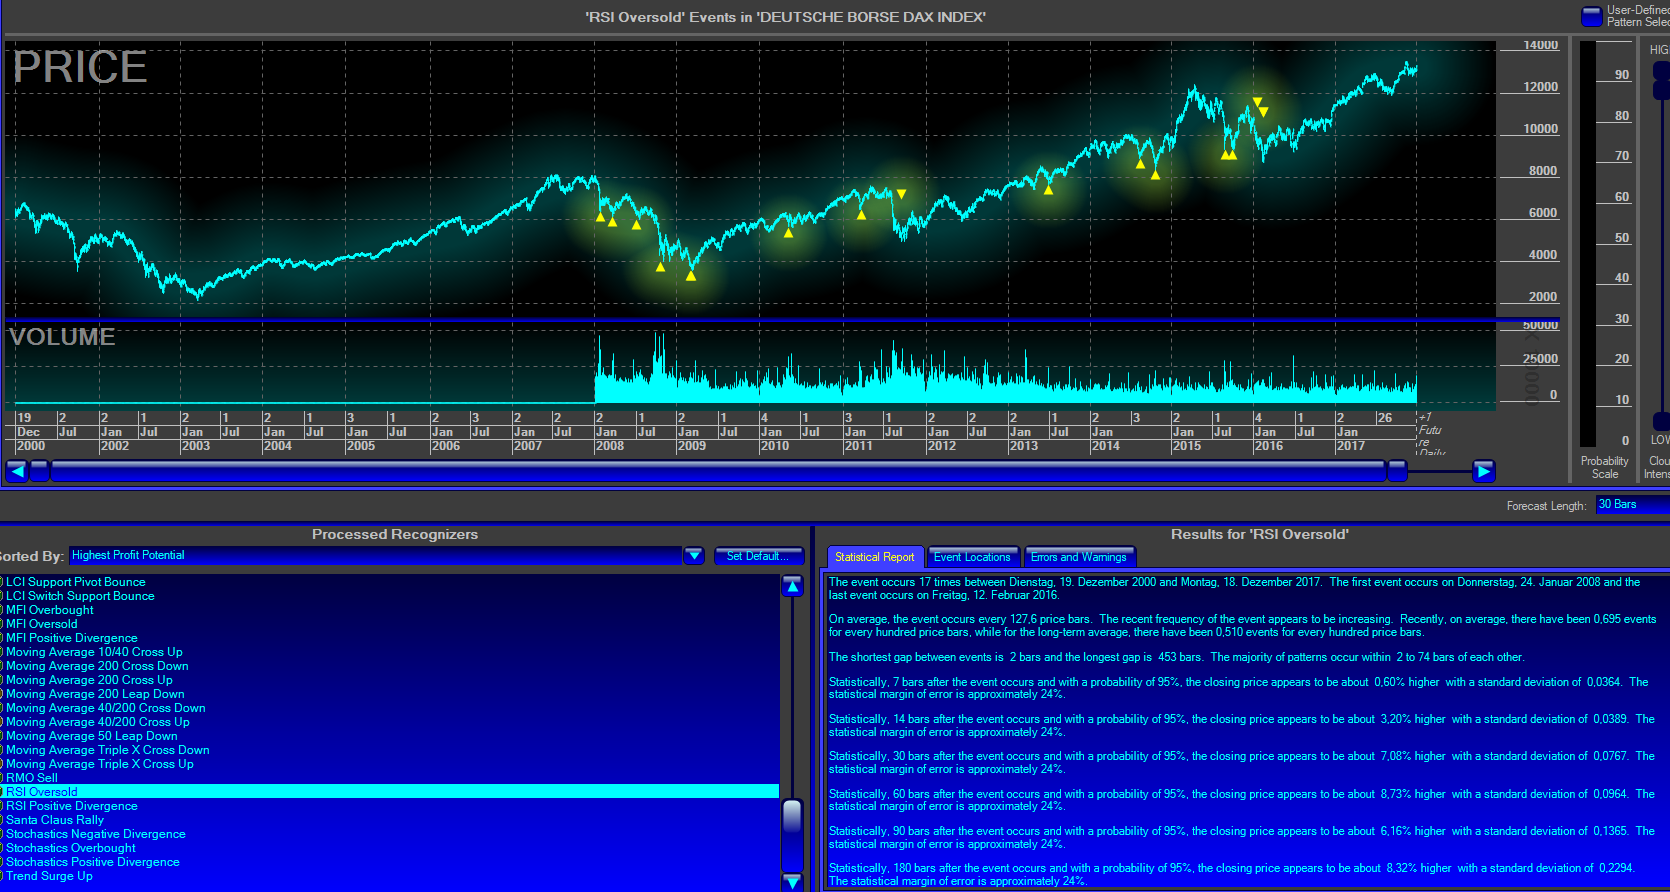Click the '180 bars after the event' statistic
The height and width of the screenshot is (892, 1670).
tap(1232, 874)
